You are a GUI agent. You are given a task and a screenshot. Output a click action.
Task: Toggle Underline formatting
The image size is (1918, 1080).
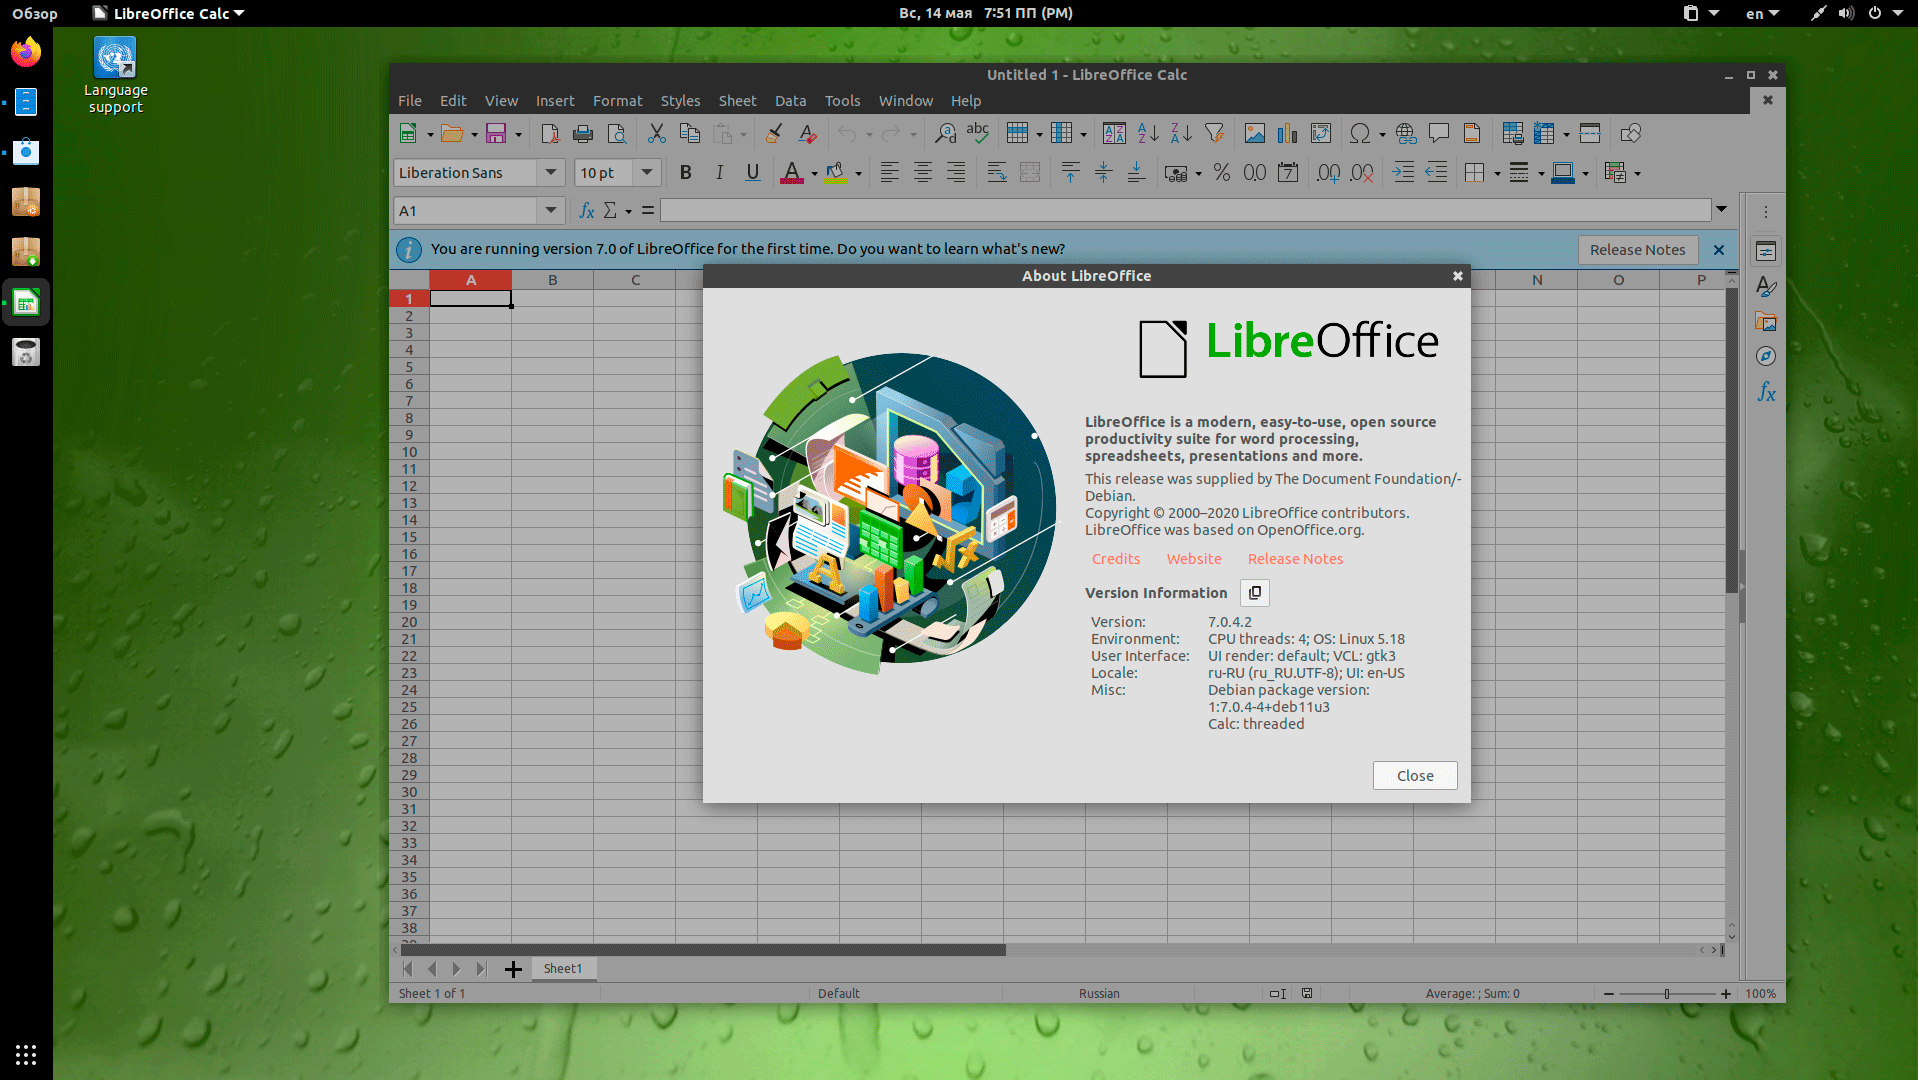click(753, 173)
